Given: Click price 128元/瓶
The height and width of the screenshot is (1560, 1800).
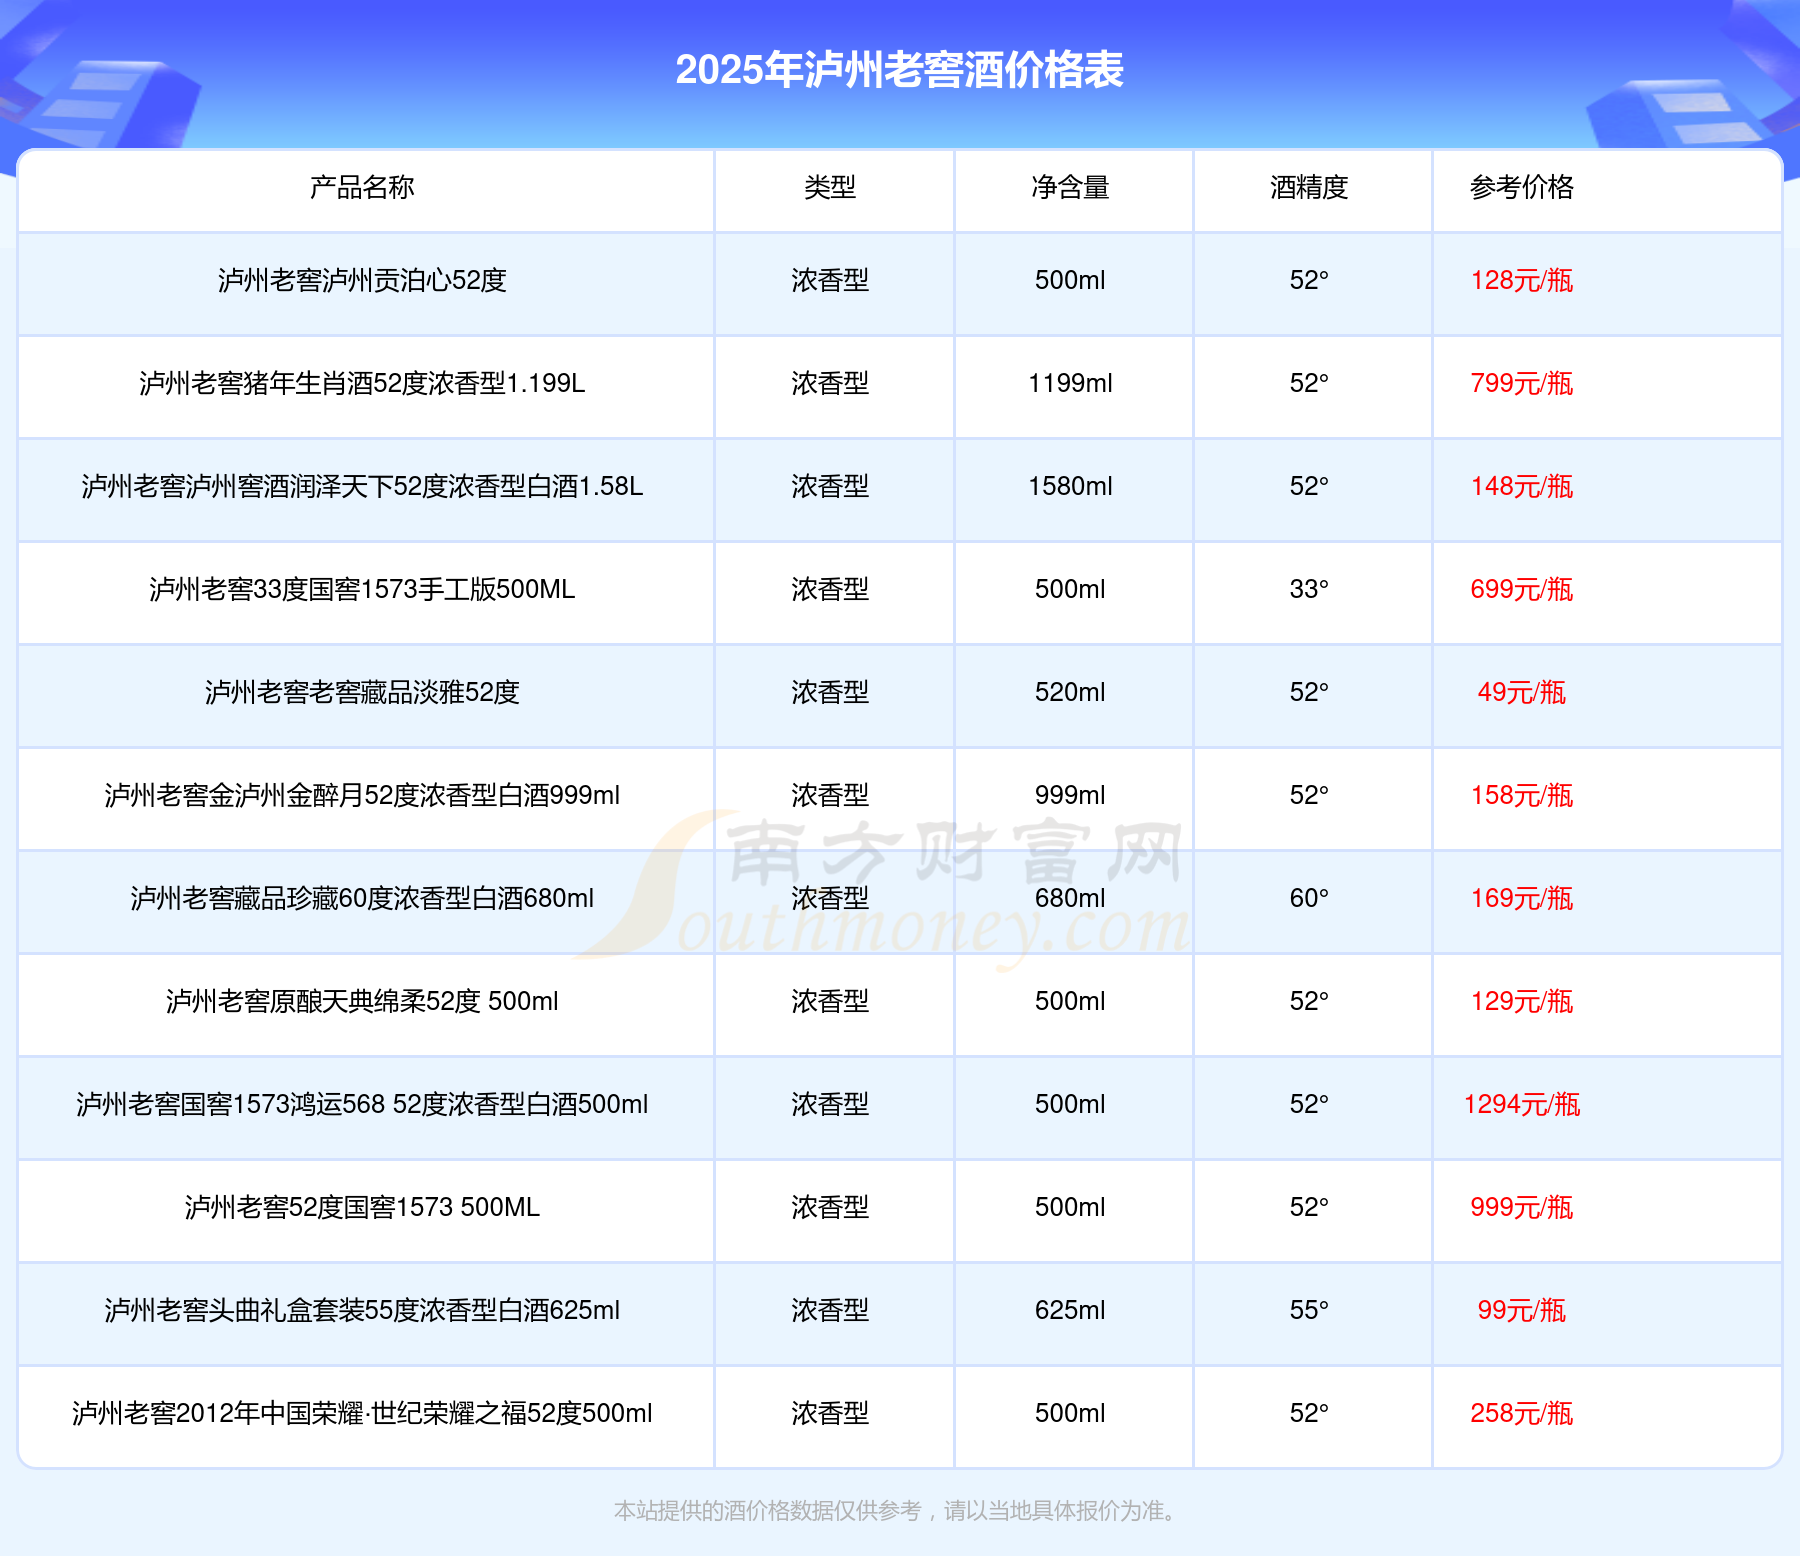Looking at the screenshot, I should pyautogui.click(x=1522, y=280).
